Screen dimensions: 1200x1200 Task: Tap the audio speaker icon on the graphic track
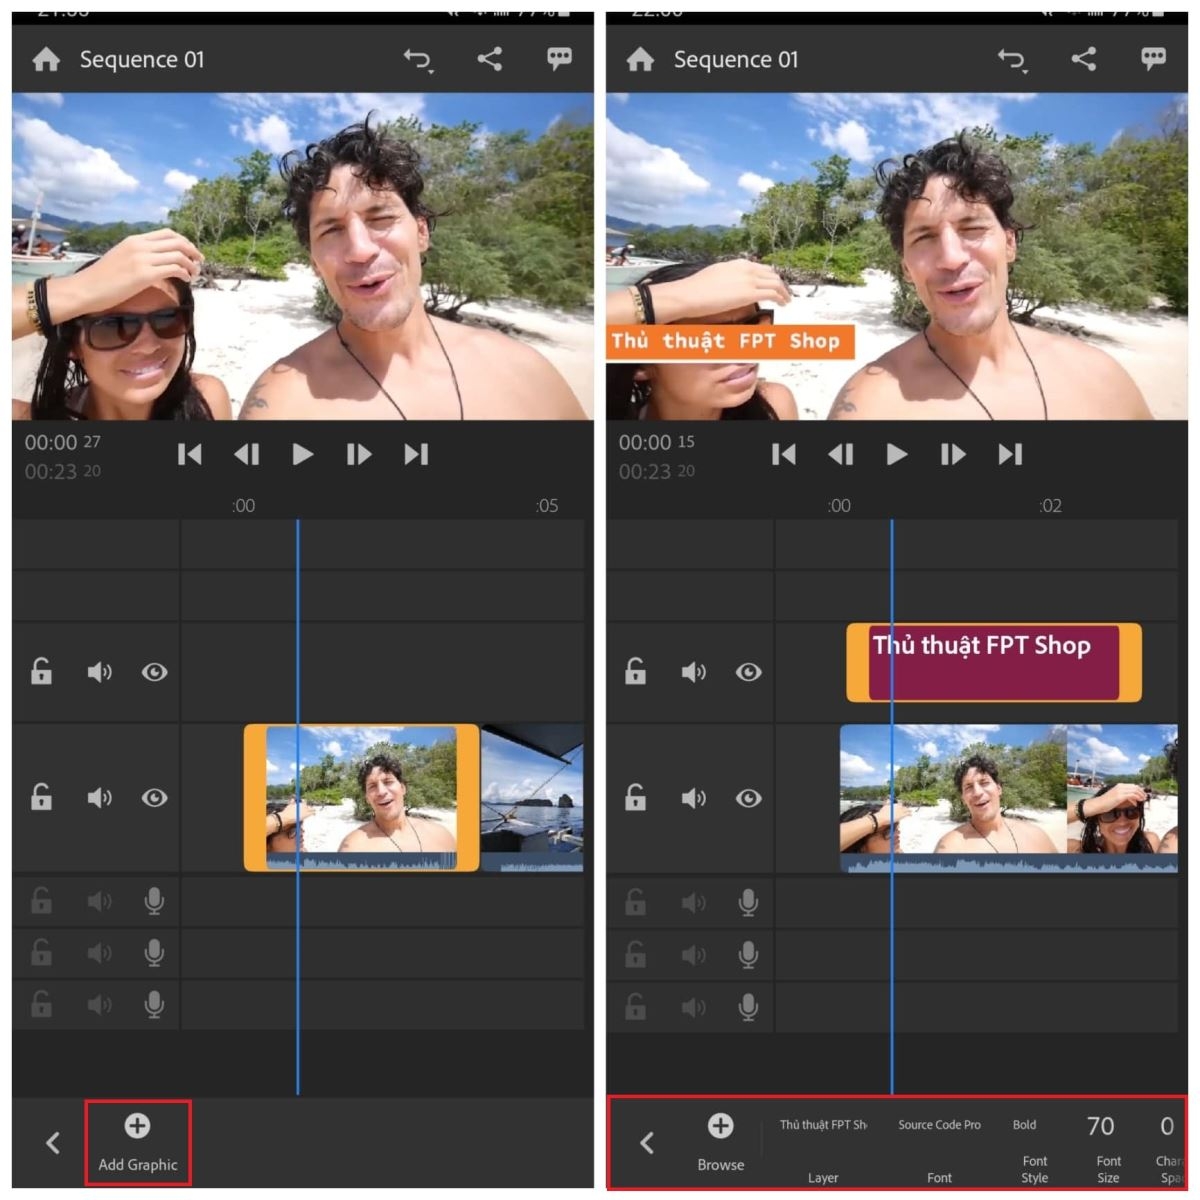(x=694, y=672)
